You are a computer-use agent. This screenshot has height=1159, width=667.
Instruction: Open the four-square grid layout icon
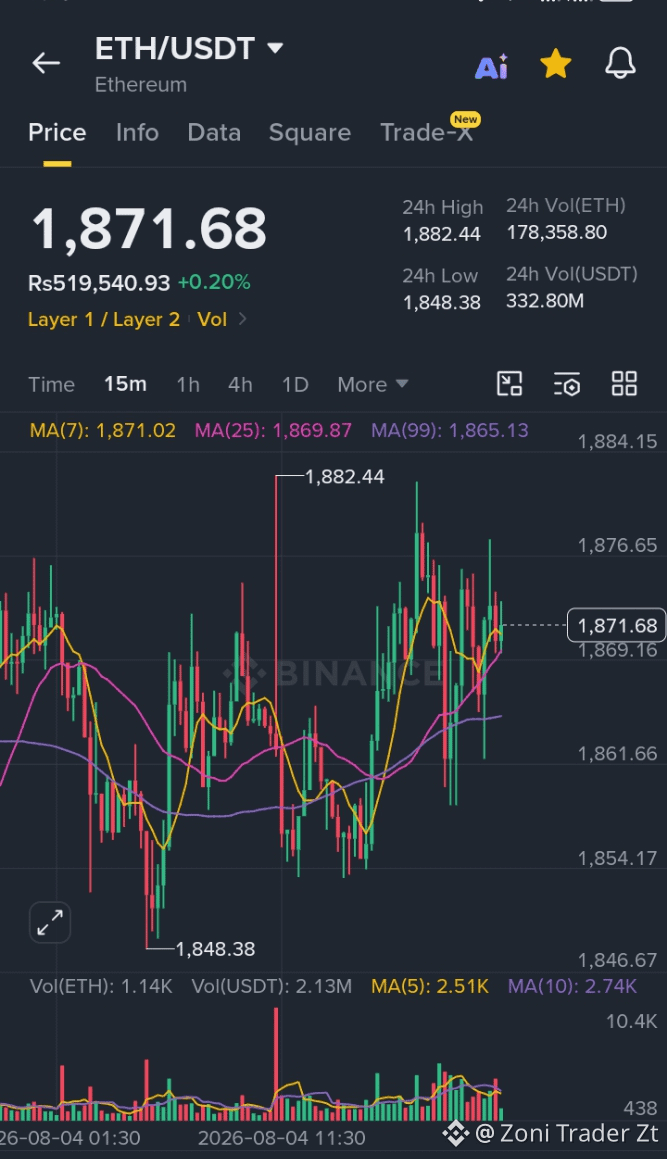coord(624,384)
